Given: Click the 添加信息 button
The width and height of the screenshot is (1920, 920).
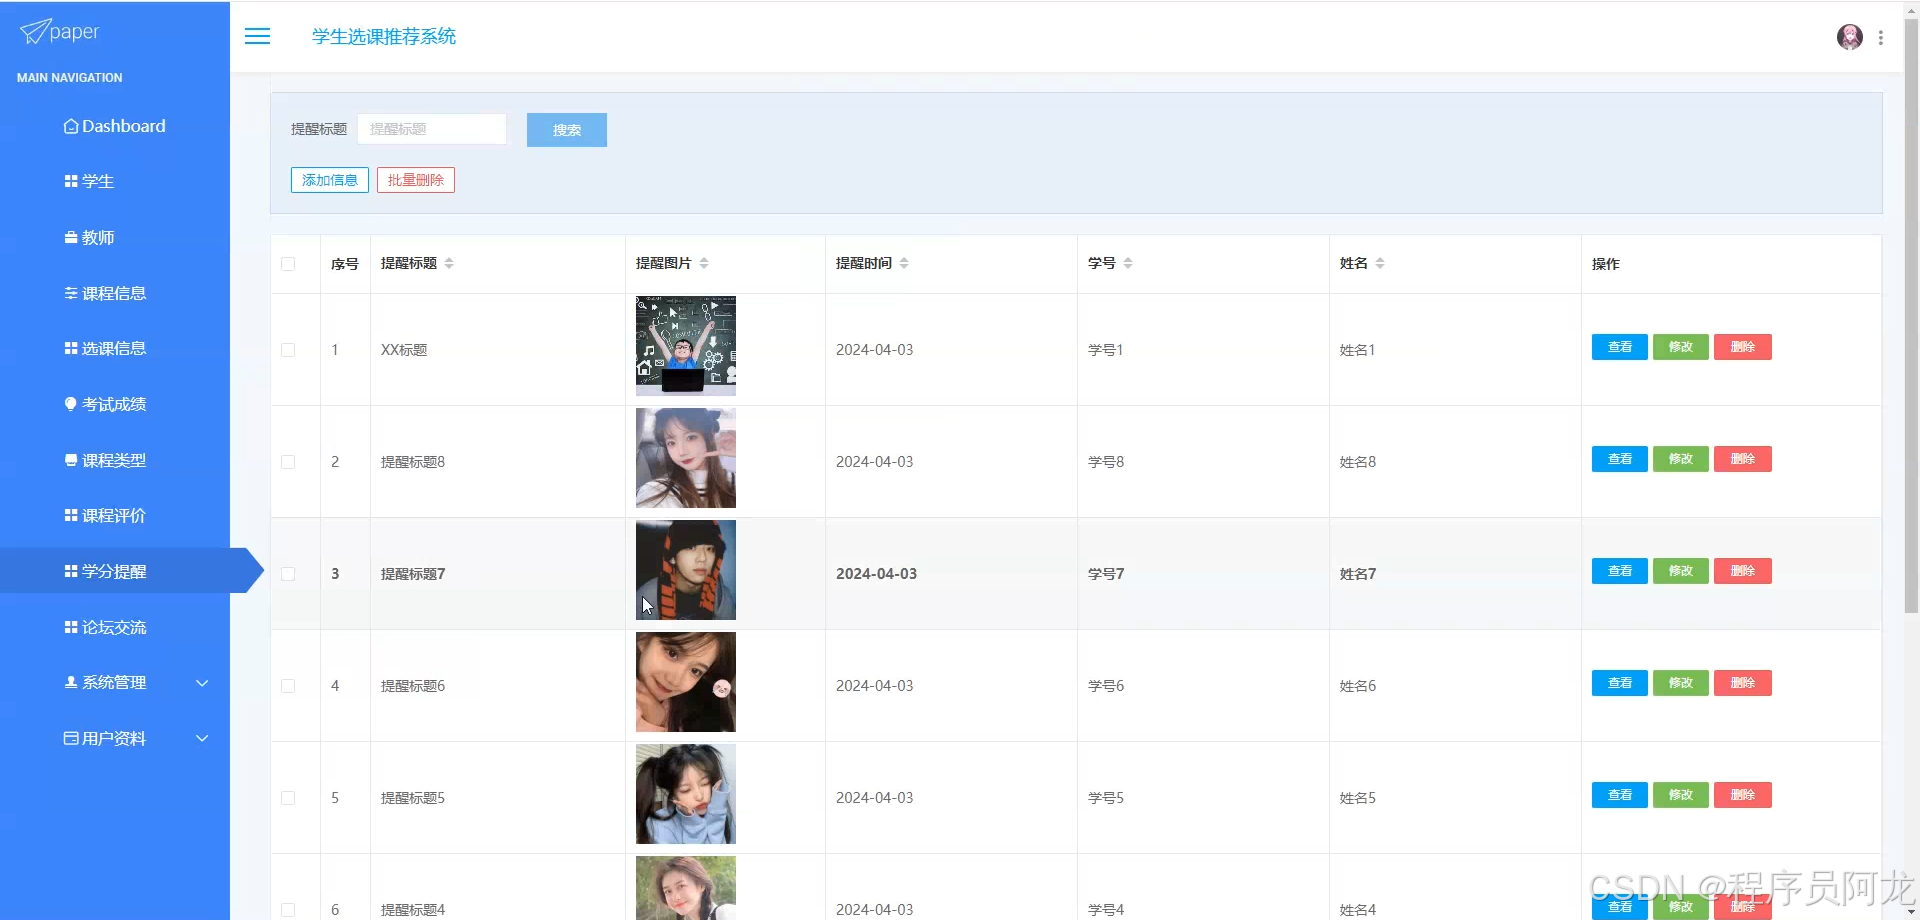Looking at the screenshot, I should coord(330,180).
